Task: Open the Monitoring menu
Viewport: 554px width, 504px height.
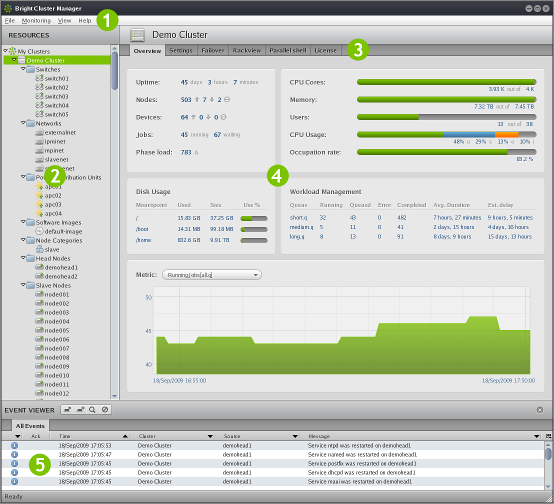Action: click(36, 20)
